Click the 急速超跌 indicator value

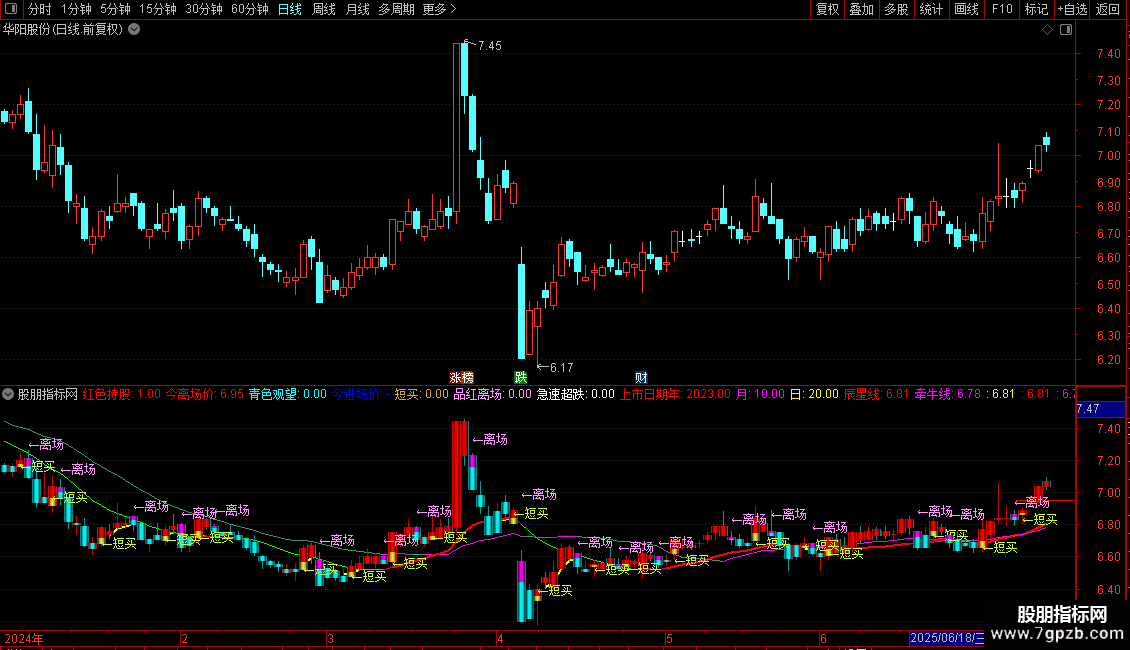pyautogui.click(x=576, y=394)
